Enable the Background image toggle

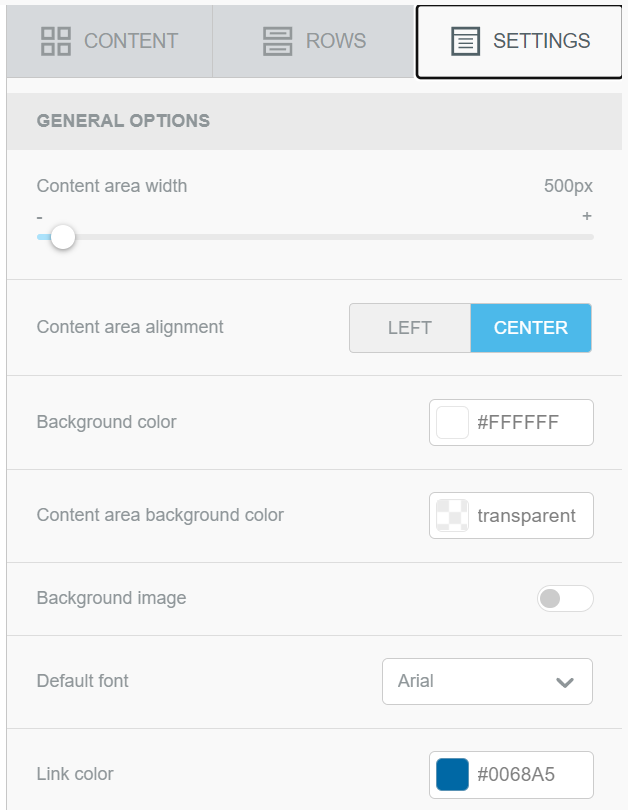coord(565,598)
